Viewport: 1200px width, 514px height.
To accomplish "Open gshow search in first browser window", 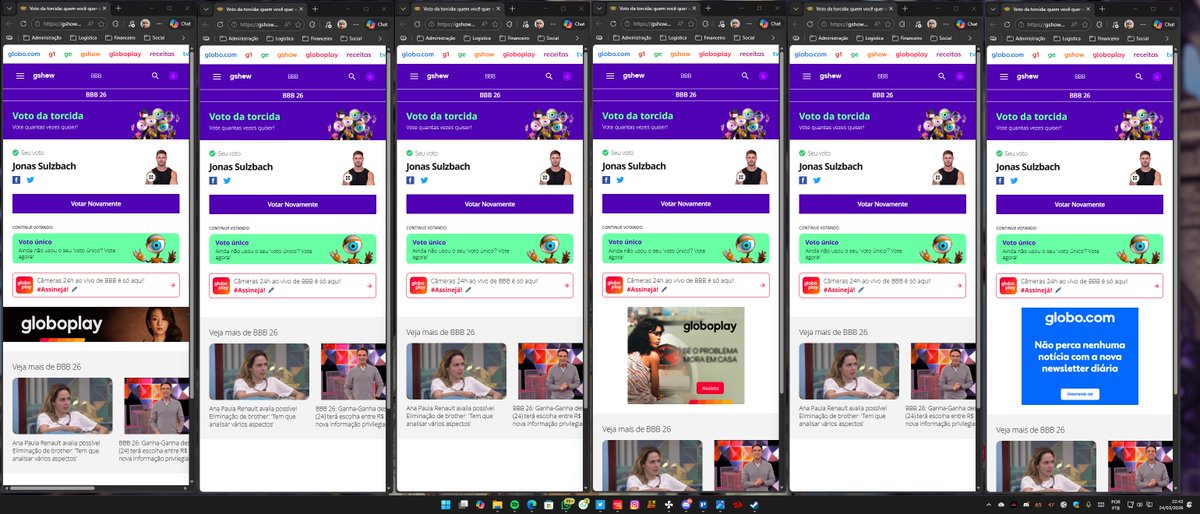I will click(155, 76).
